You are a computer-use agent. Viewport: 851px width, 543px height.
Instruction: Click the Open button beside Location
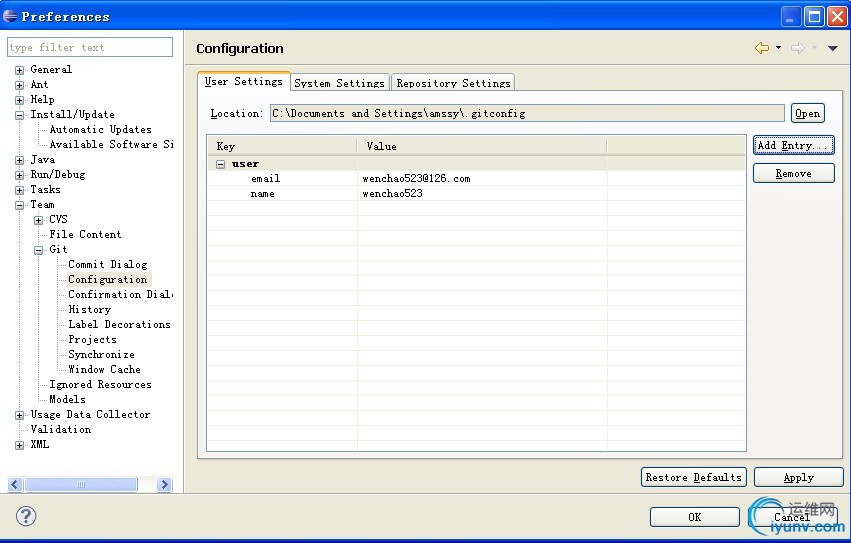(x=808, y=113)
